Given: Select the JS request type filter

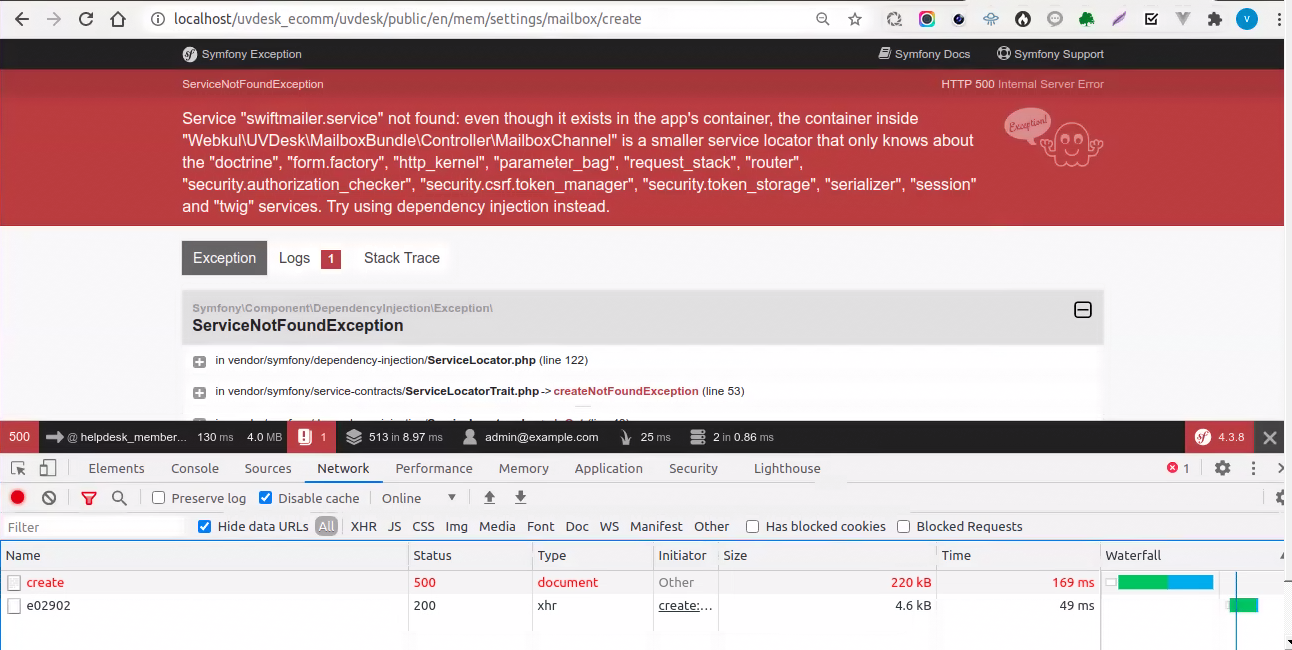Looking at the screenshot, I should [395, 527].
